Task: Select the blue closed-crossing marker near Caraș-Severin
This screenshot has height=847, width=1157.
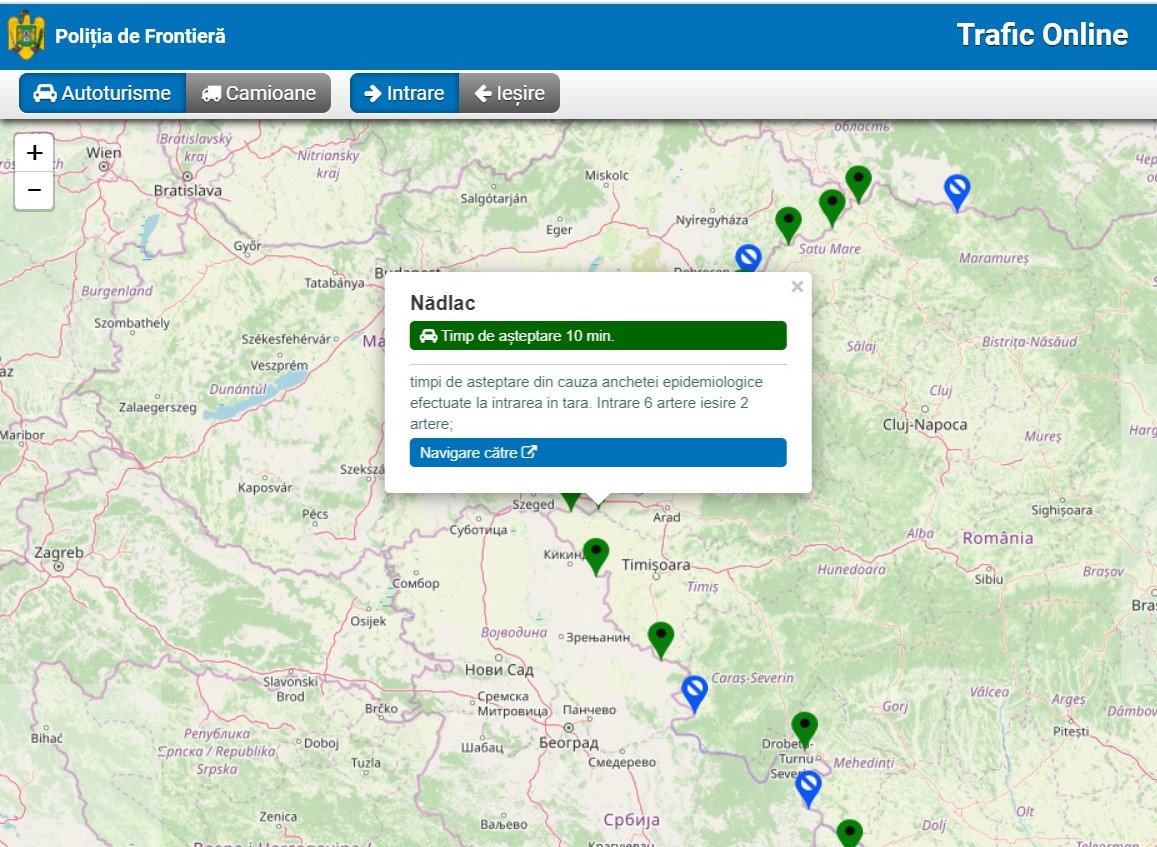Action: tap(694, 692)
